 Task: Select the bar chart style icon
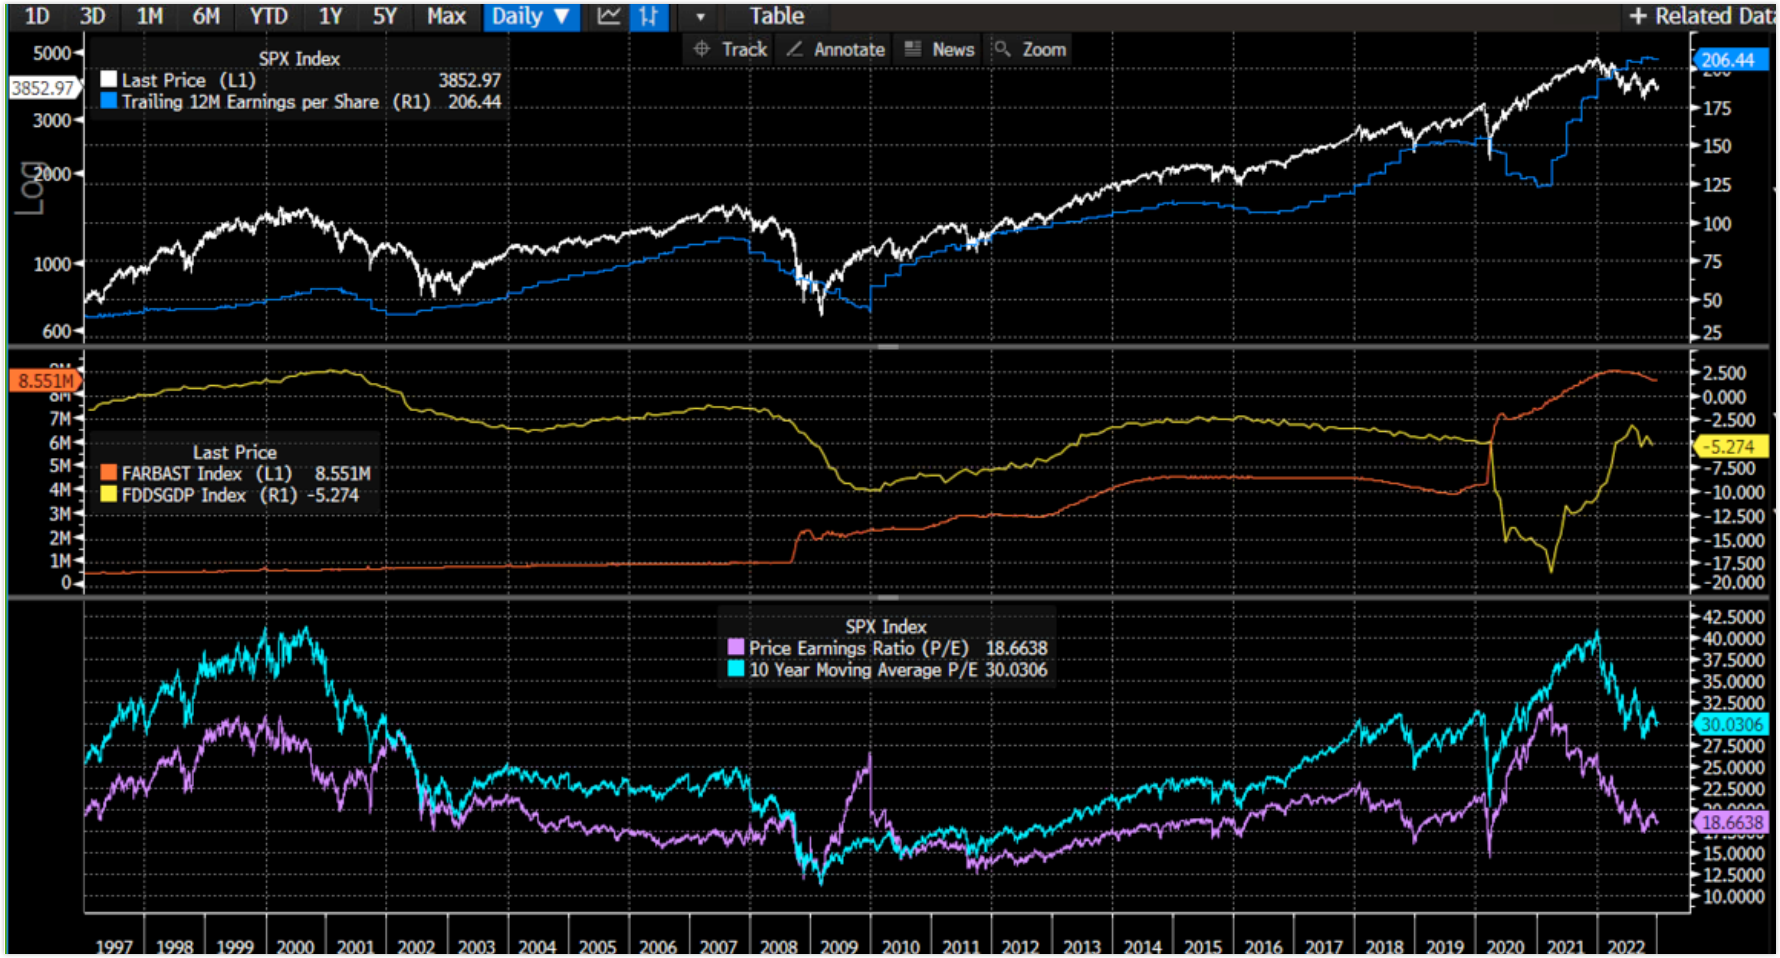(649, 16)
